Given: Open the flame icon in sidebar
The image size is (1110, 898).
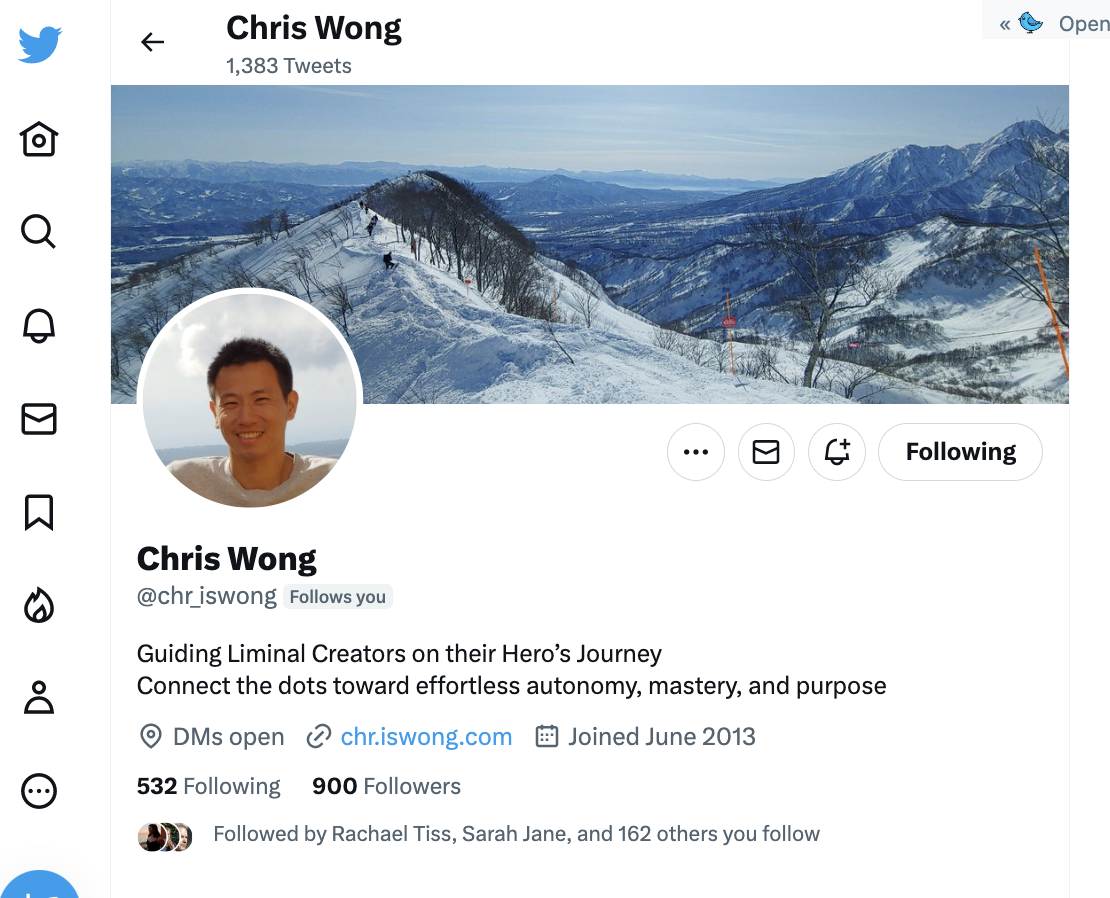Looking at the screenshot, I should point(39,606).
